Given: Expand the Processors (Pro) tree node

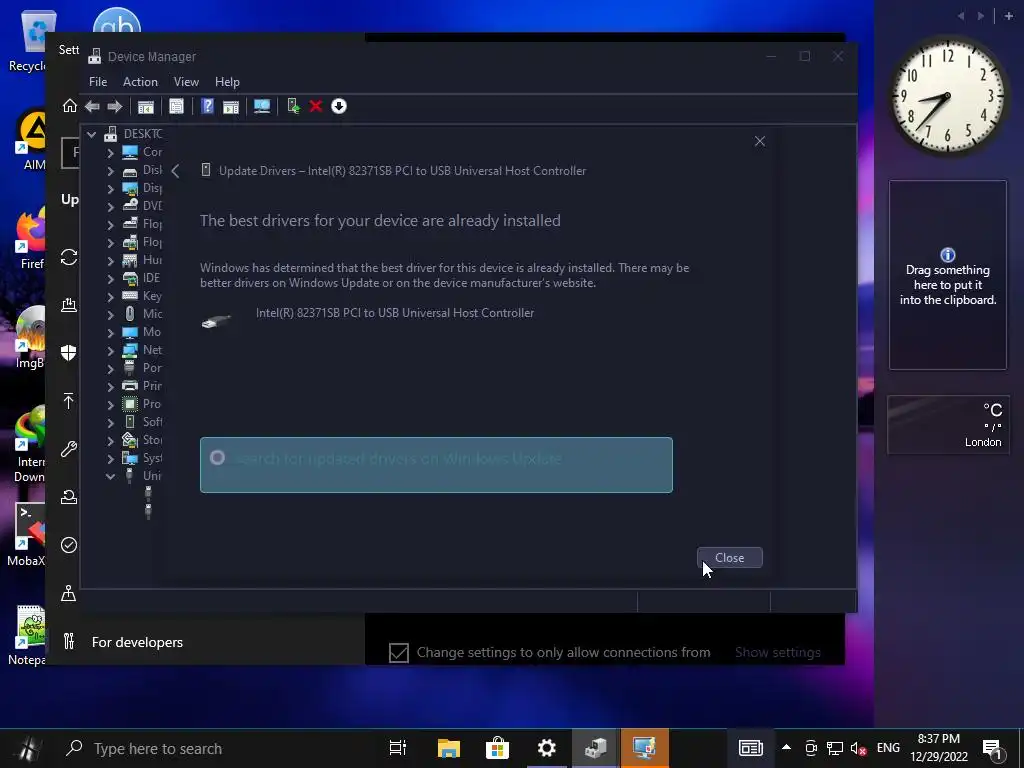Looking at the screenshot, I should (x=110, y=405).
